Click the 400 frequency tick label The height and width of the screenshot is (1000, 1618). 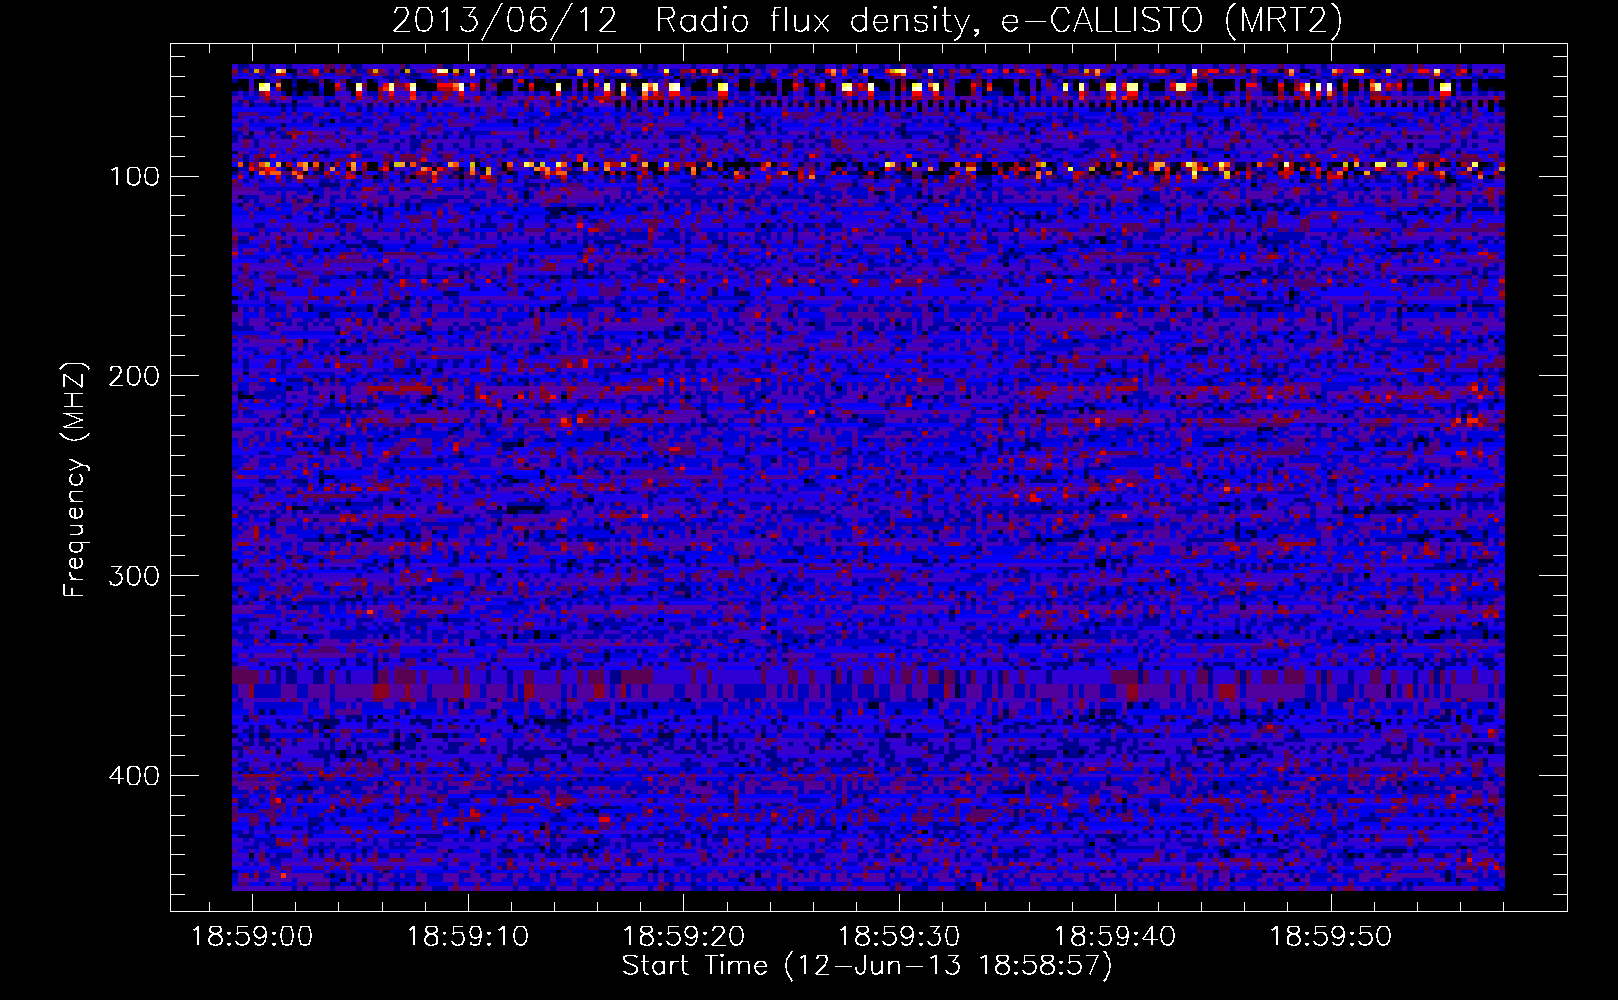coord(134,777)
